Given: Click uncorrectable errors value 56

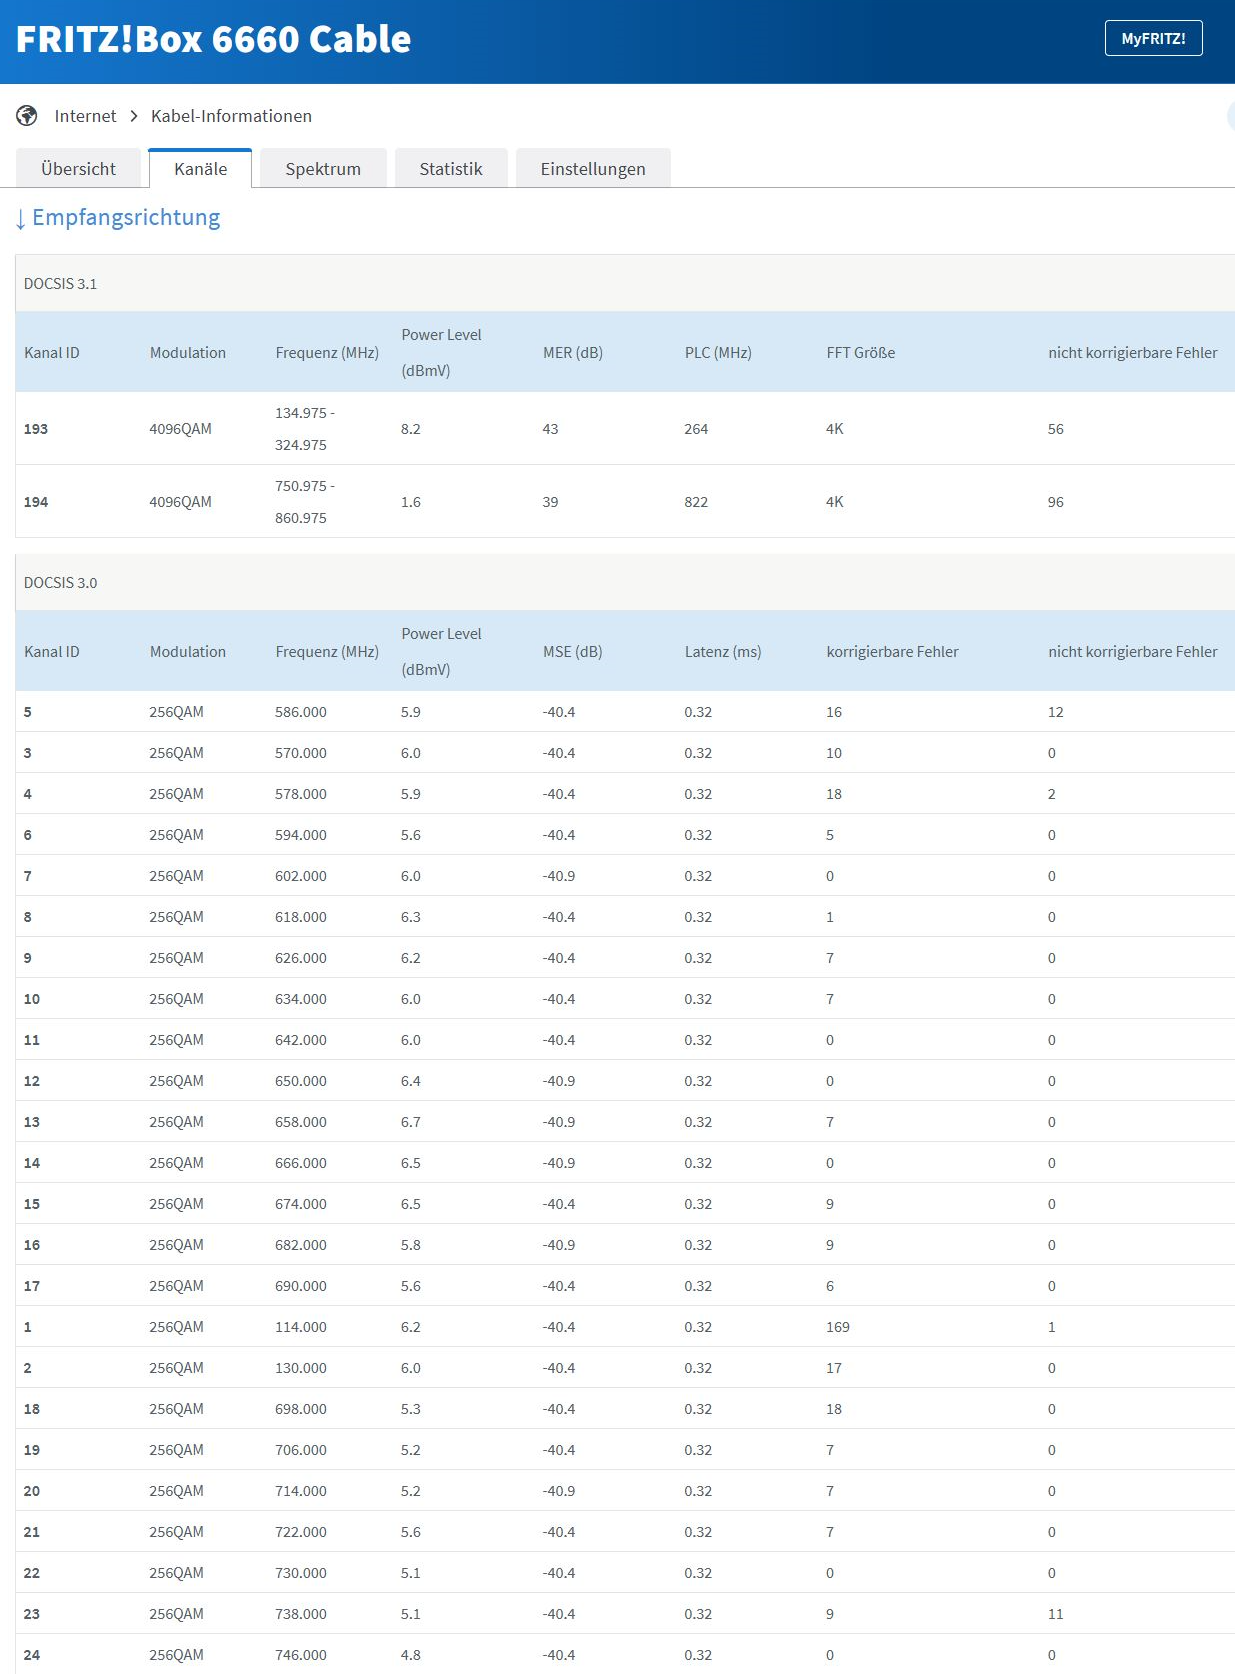Looking at the screenshot, I should tap(1056, 429).
